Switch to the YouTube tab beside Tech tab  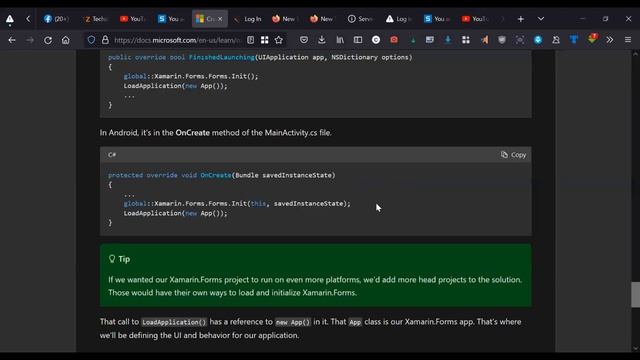132,19
